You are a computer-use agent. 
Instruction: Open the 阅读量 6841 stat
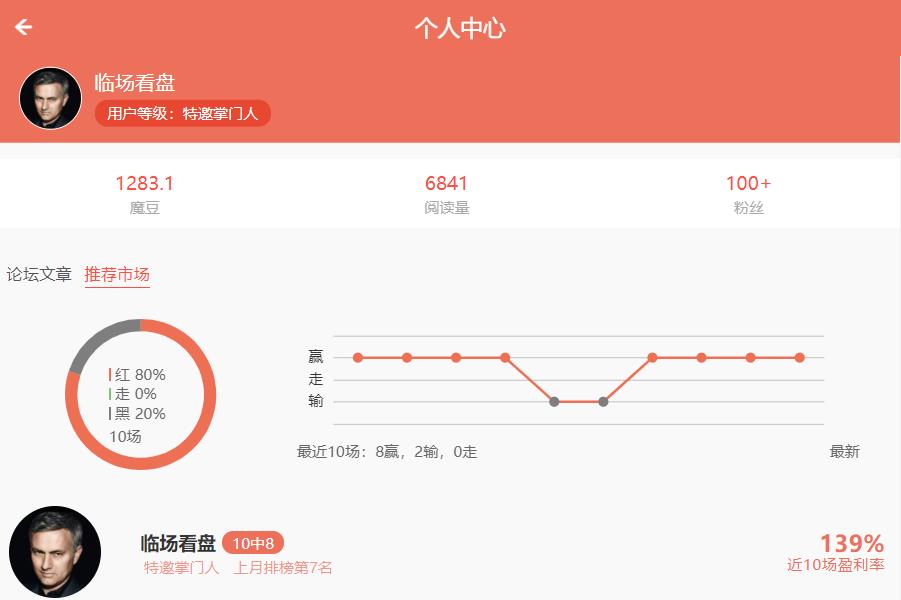446,194
